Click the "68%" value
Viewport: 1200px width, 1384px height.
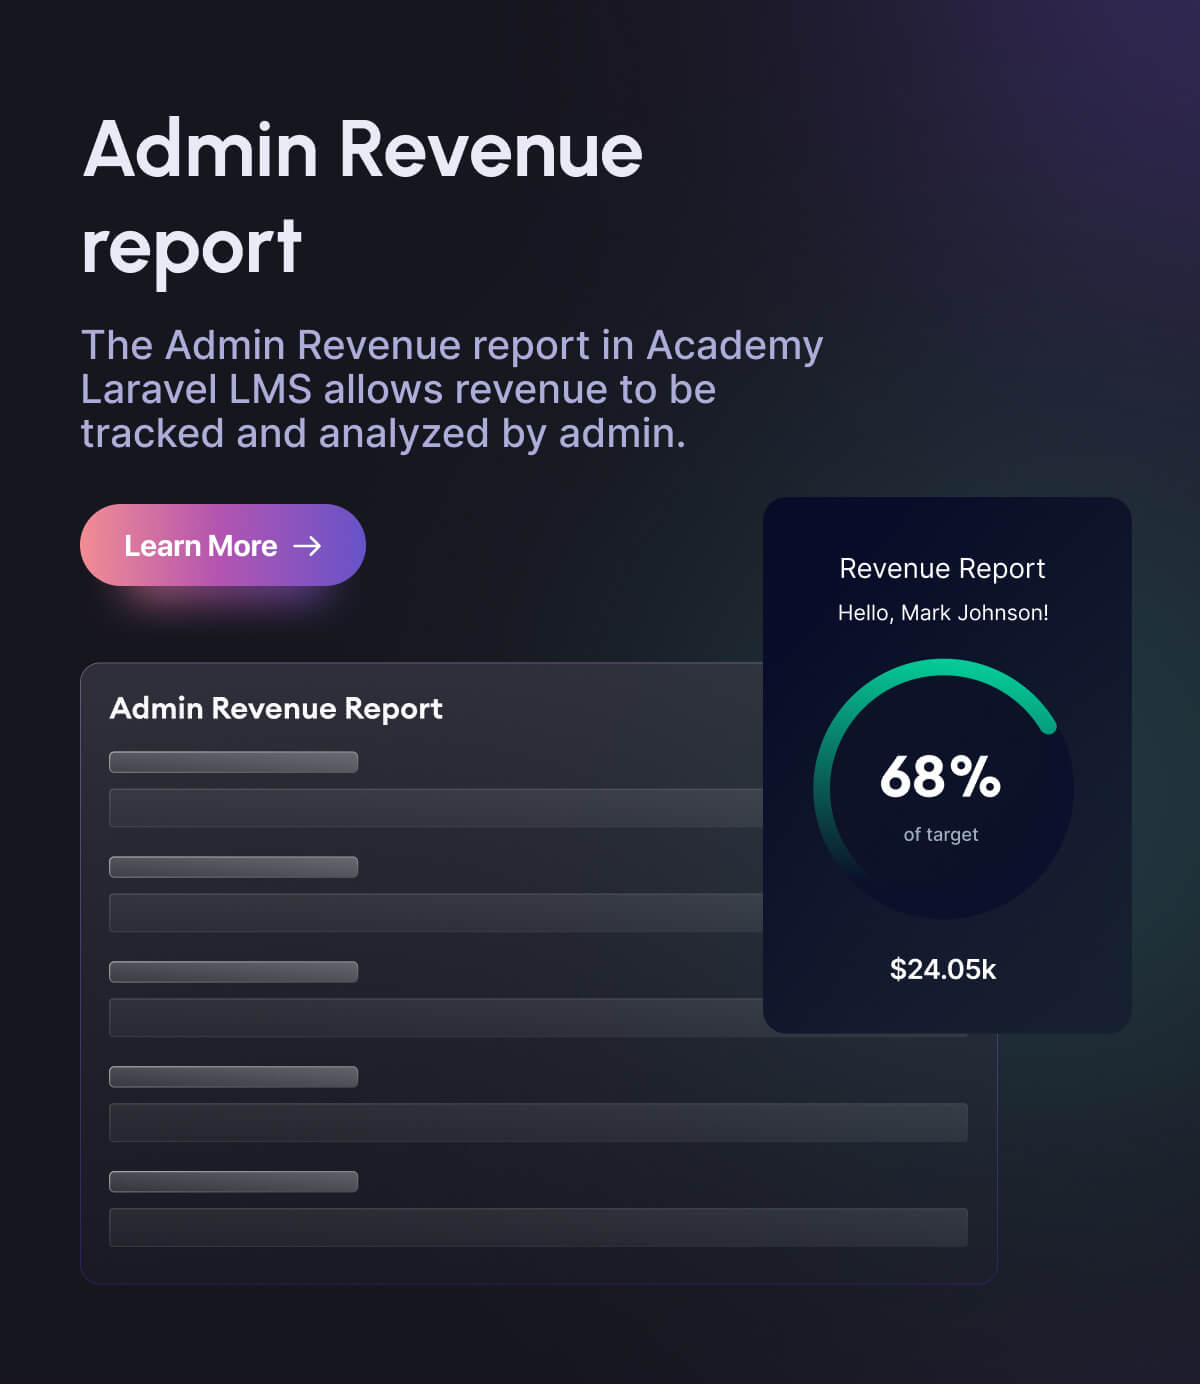[940, 776]
